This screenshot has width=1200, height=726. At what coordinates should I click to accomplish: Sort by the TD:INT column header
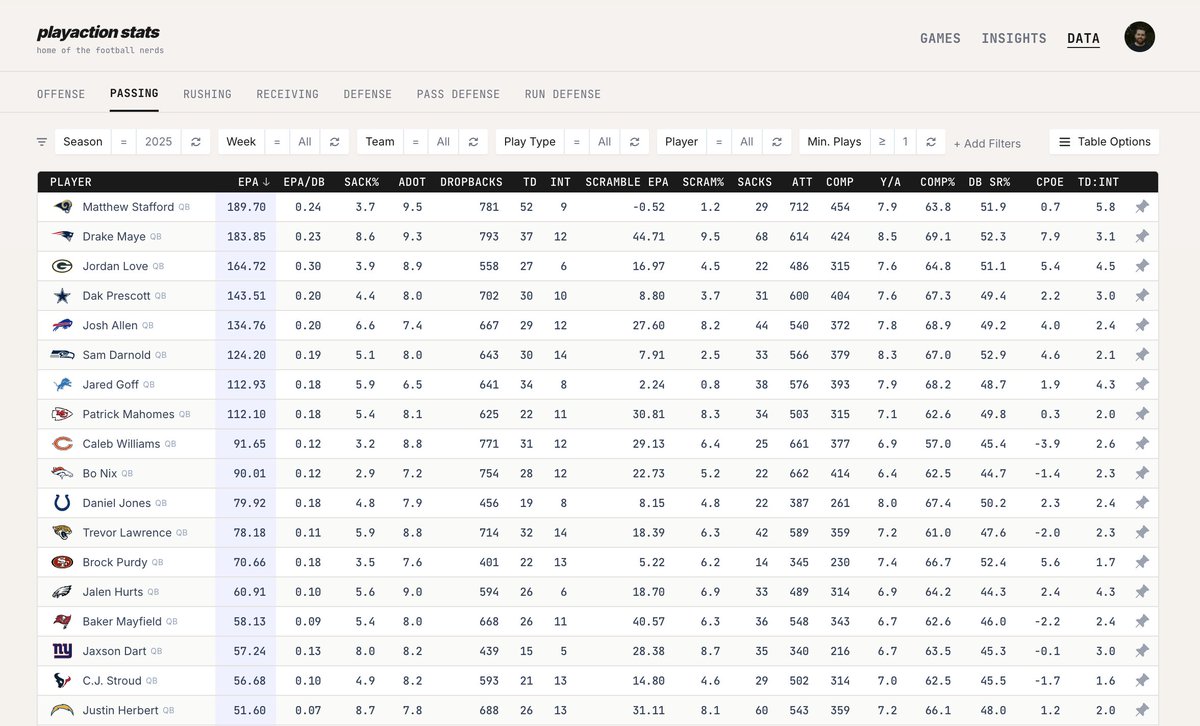click(x=1099, y=182)
